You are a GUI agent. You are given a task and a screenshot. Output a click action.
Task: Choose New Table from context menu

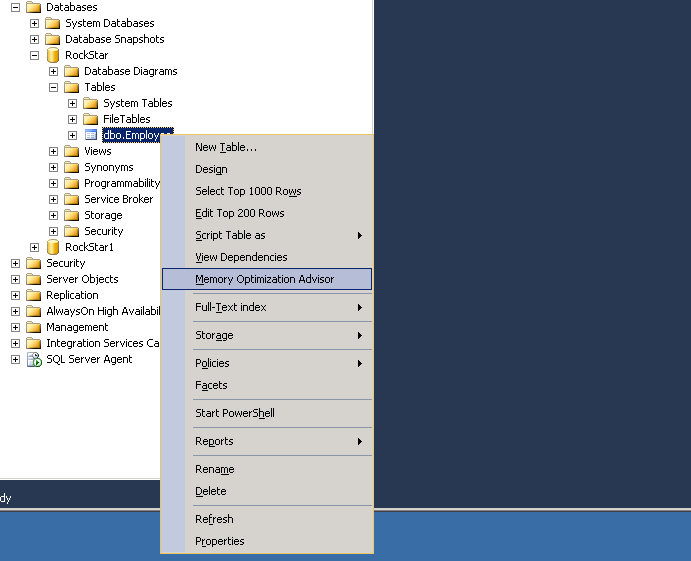(226, 147)
